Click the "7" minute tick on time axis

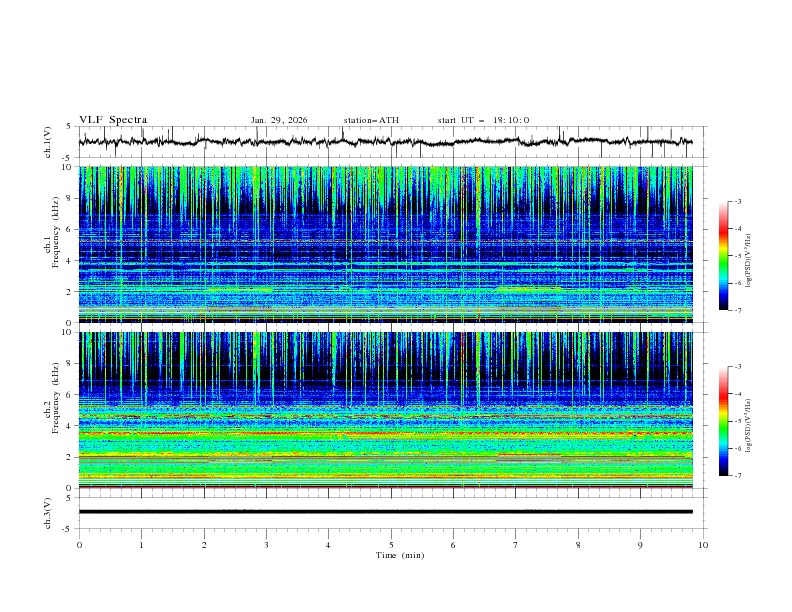tap(516, 545)
